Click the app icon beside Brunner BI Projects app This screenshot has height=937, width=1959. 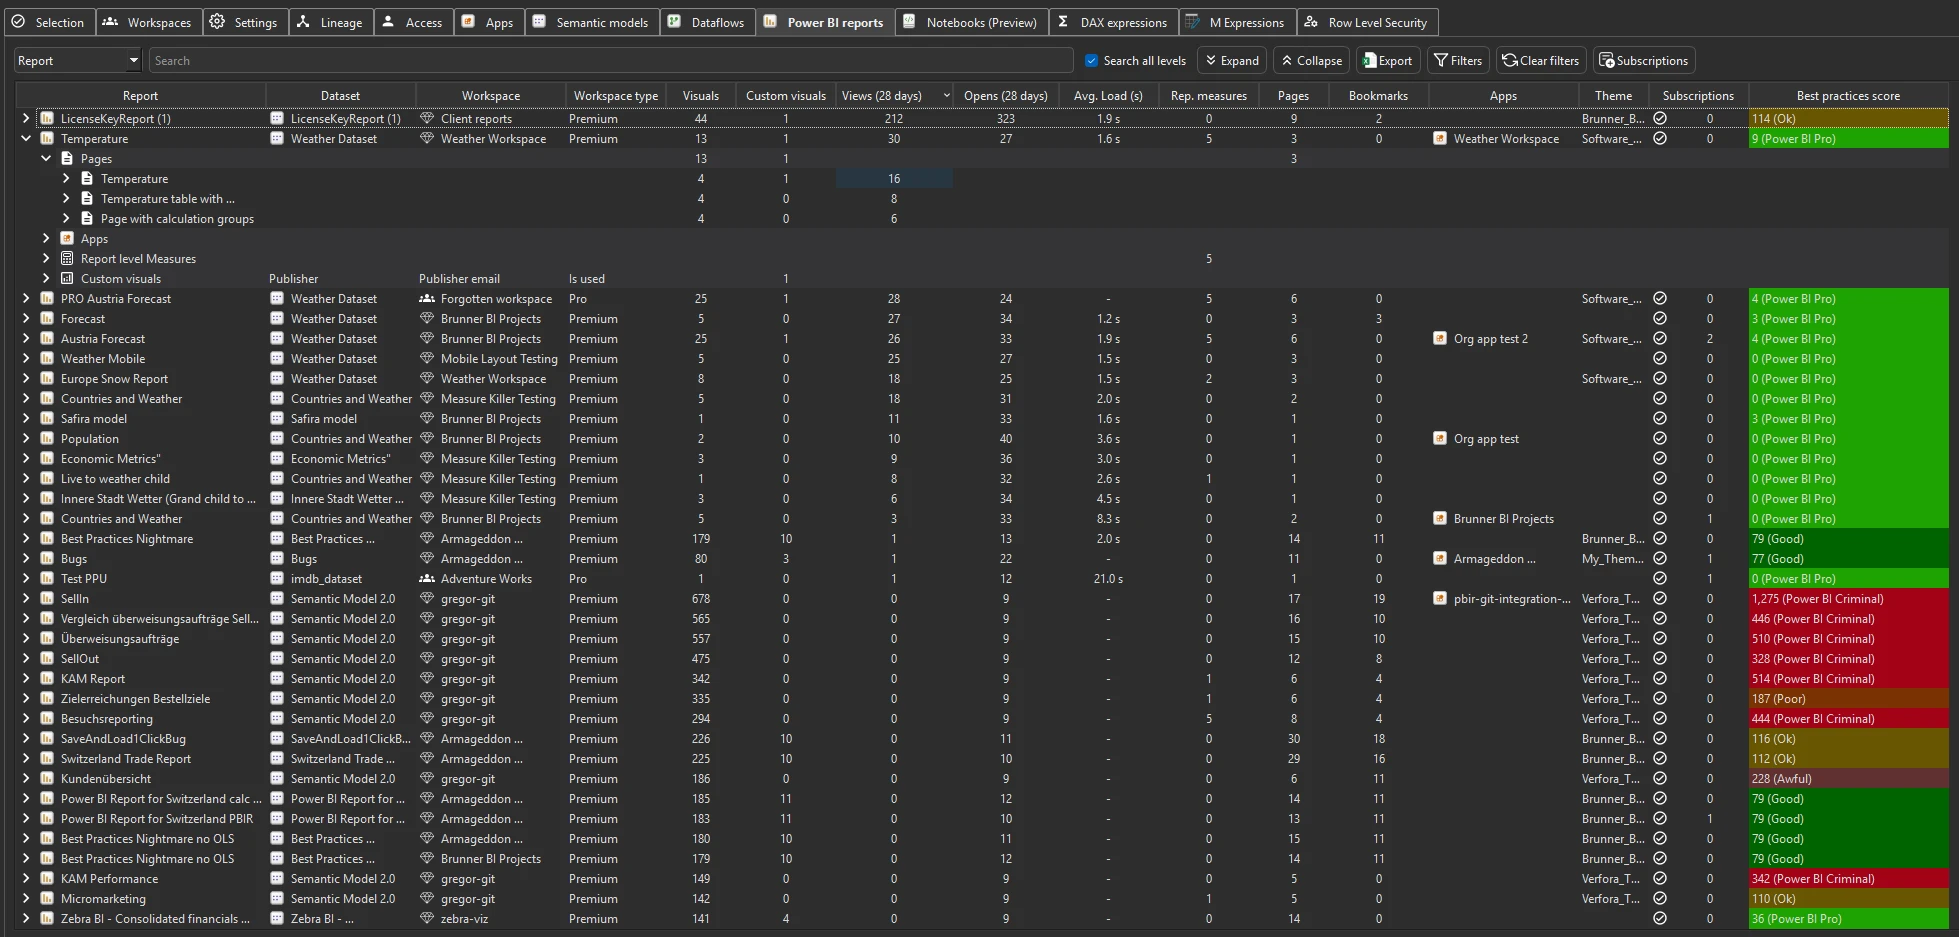pos(1440,518)
